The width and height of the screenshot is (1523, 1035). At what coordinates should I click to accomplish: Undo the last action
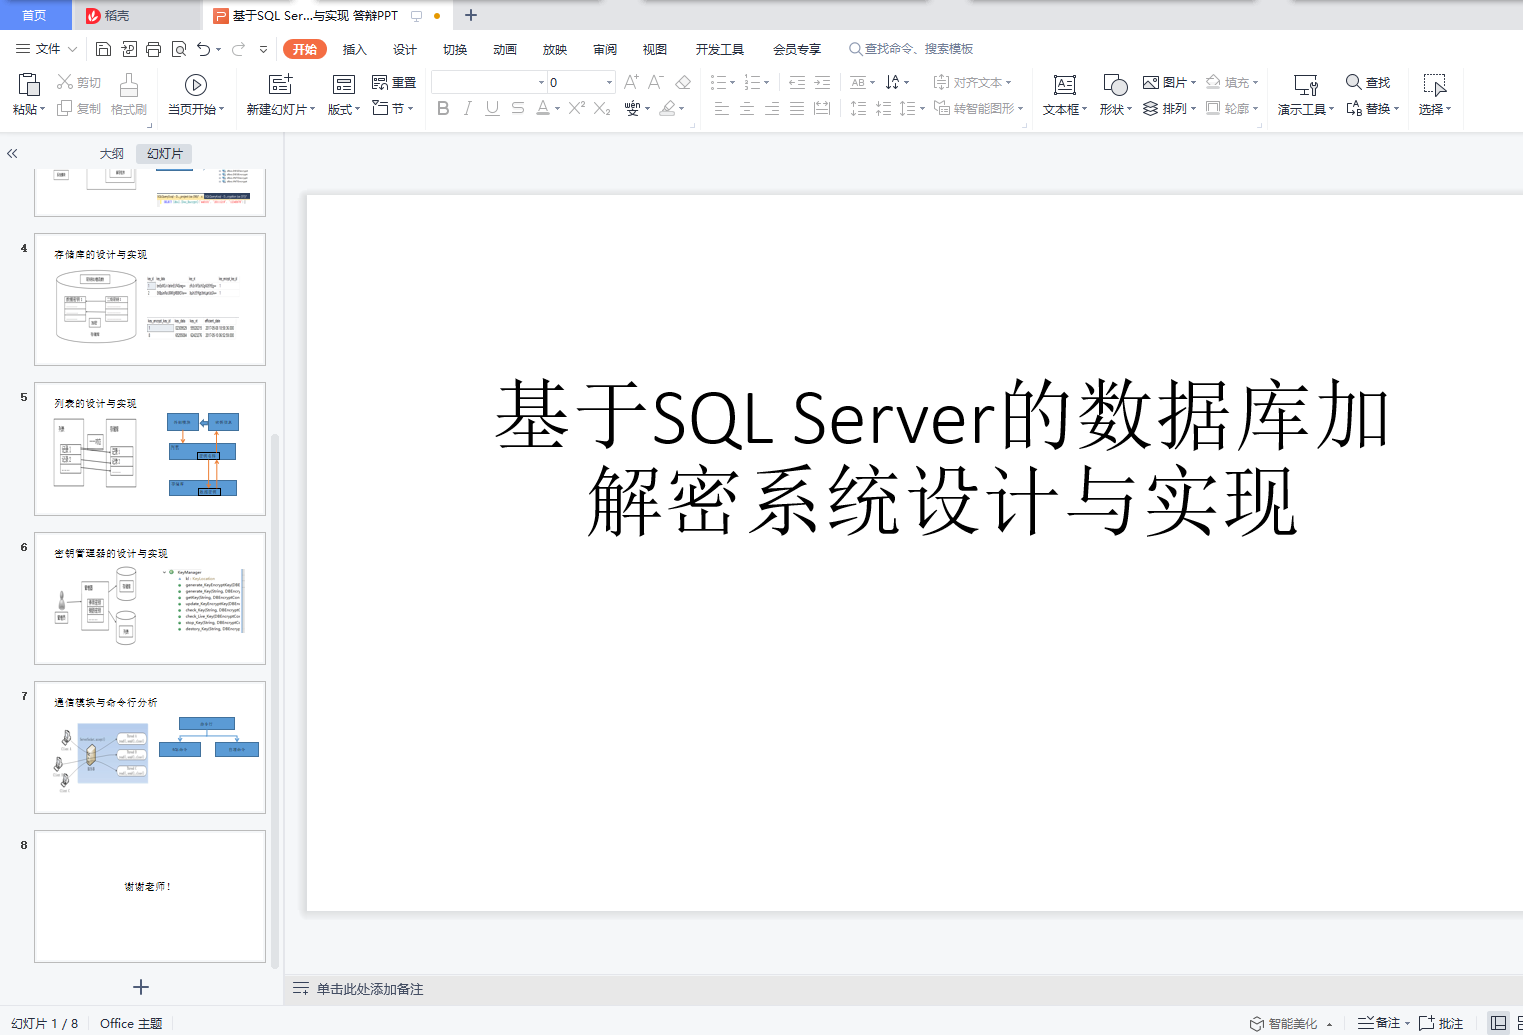[x=204, y=49]
